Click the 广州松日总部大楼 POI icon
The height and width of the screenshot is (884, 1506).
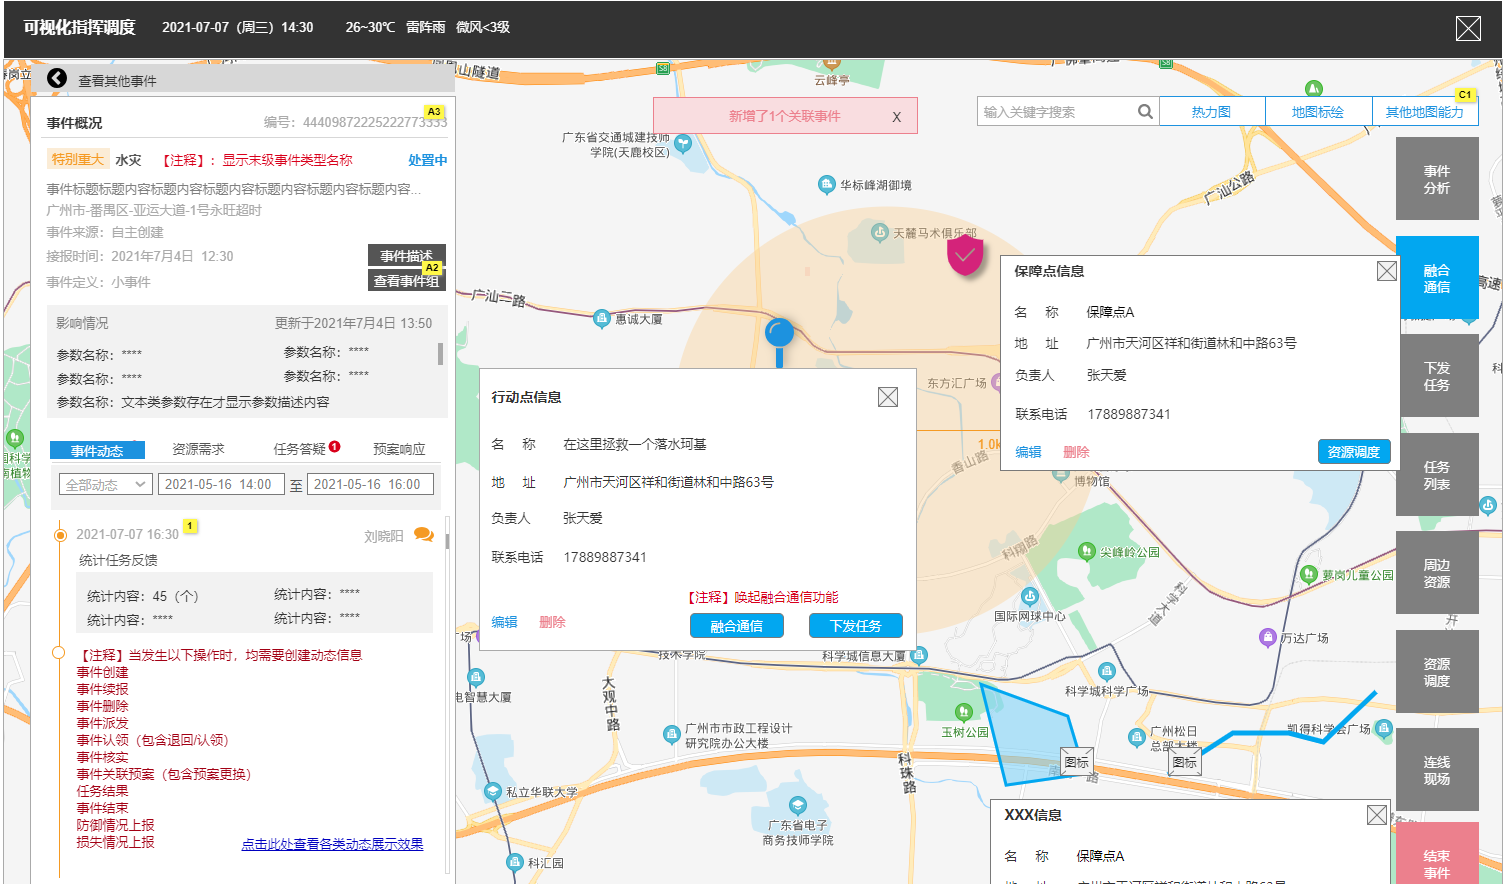coord(1136,737)
